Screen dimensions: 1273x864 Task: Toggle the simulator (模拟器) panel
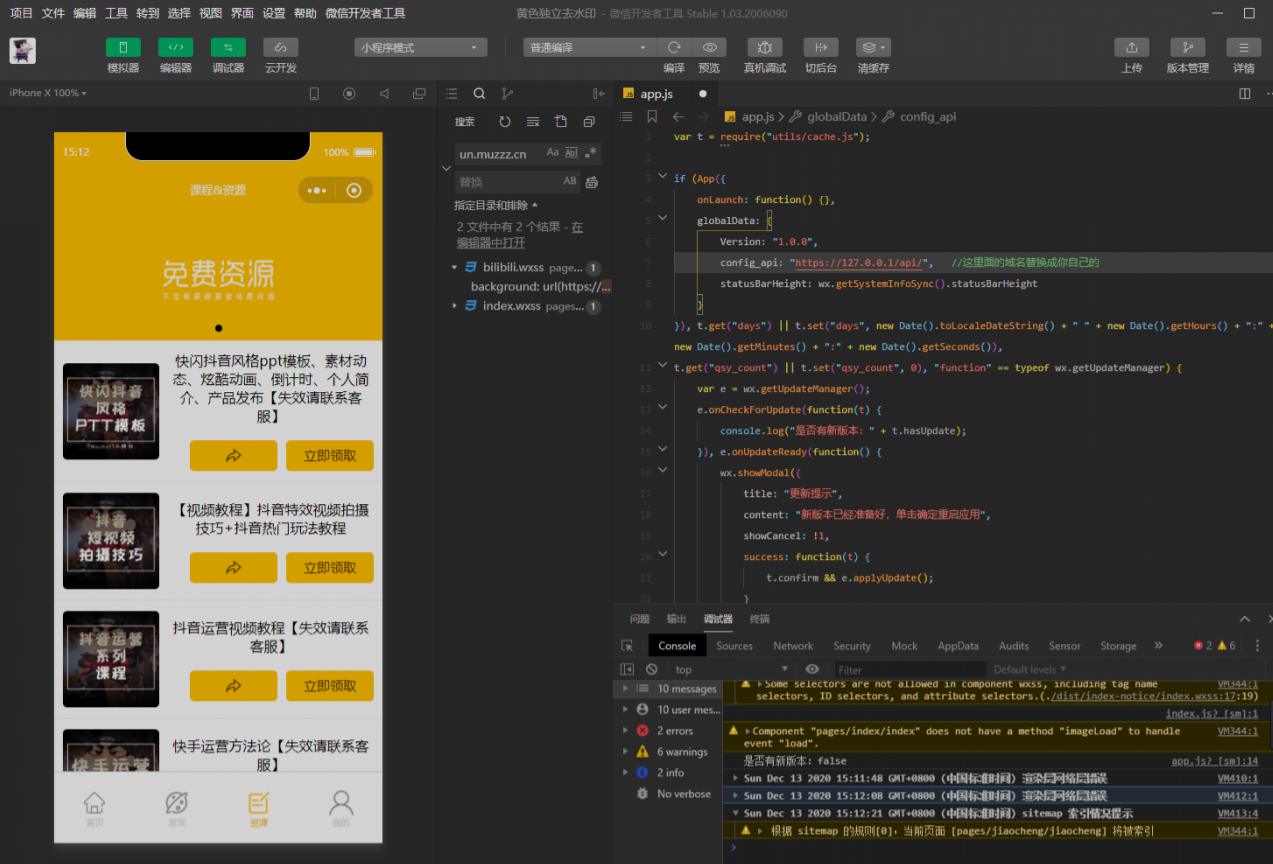(x=123, y=48)
